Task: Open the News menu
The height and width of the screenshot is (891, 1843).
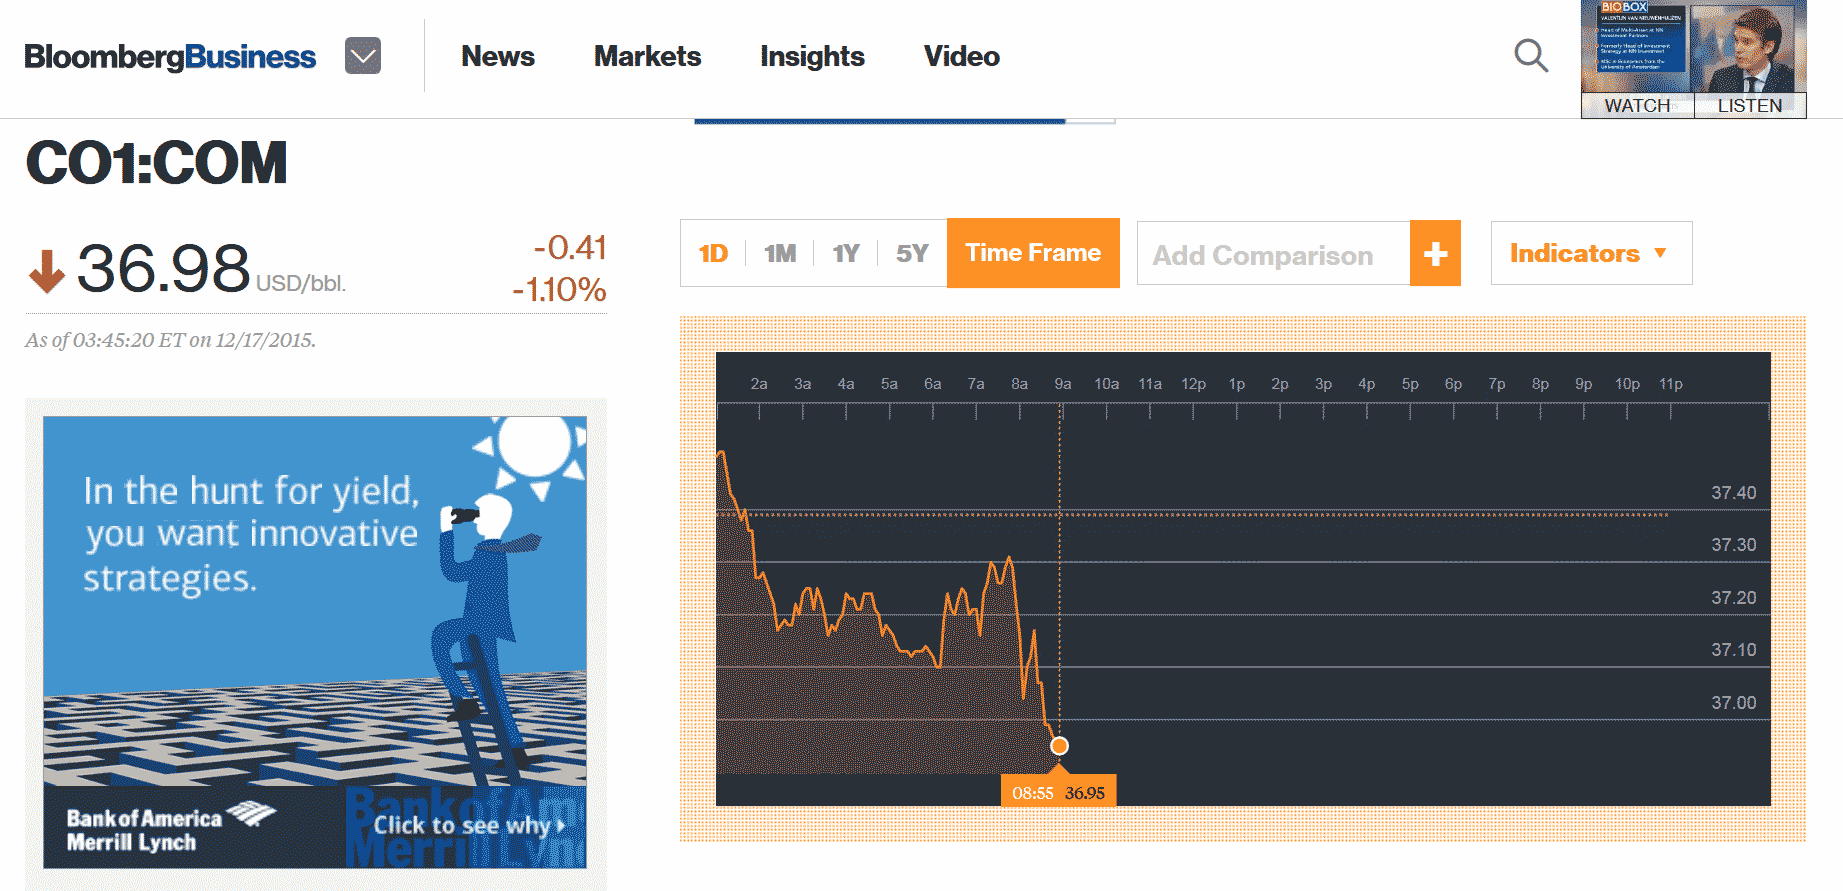Action: pyautogui.click(x=498, y=57)
